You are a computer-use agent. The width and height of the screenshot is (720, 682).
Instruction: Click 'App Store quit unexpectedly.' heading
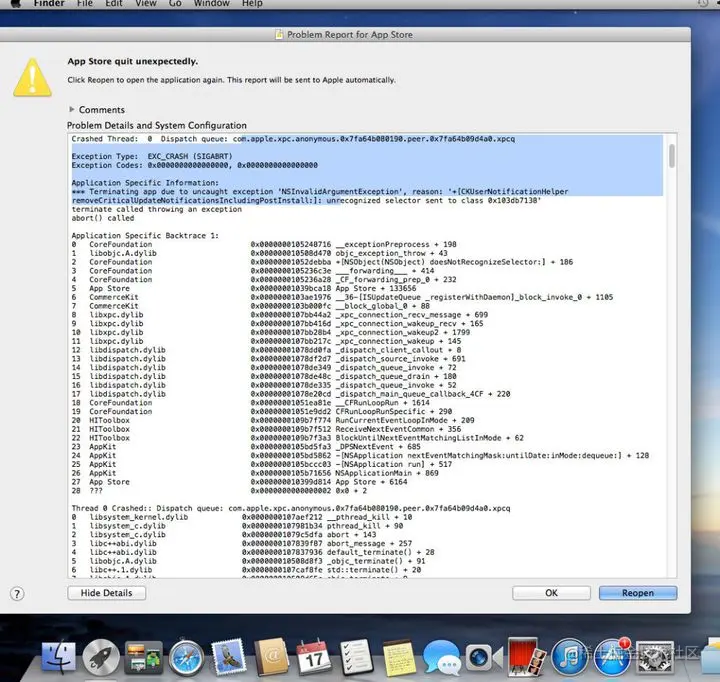(x=133, y=61)
